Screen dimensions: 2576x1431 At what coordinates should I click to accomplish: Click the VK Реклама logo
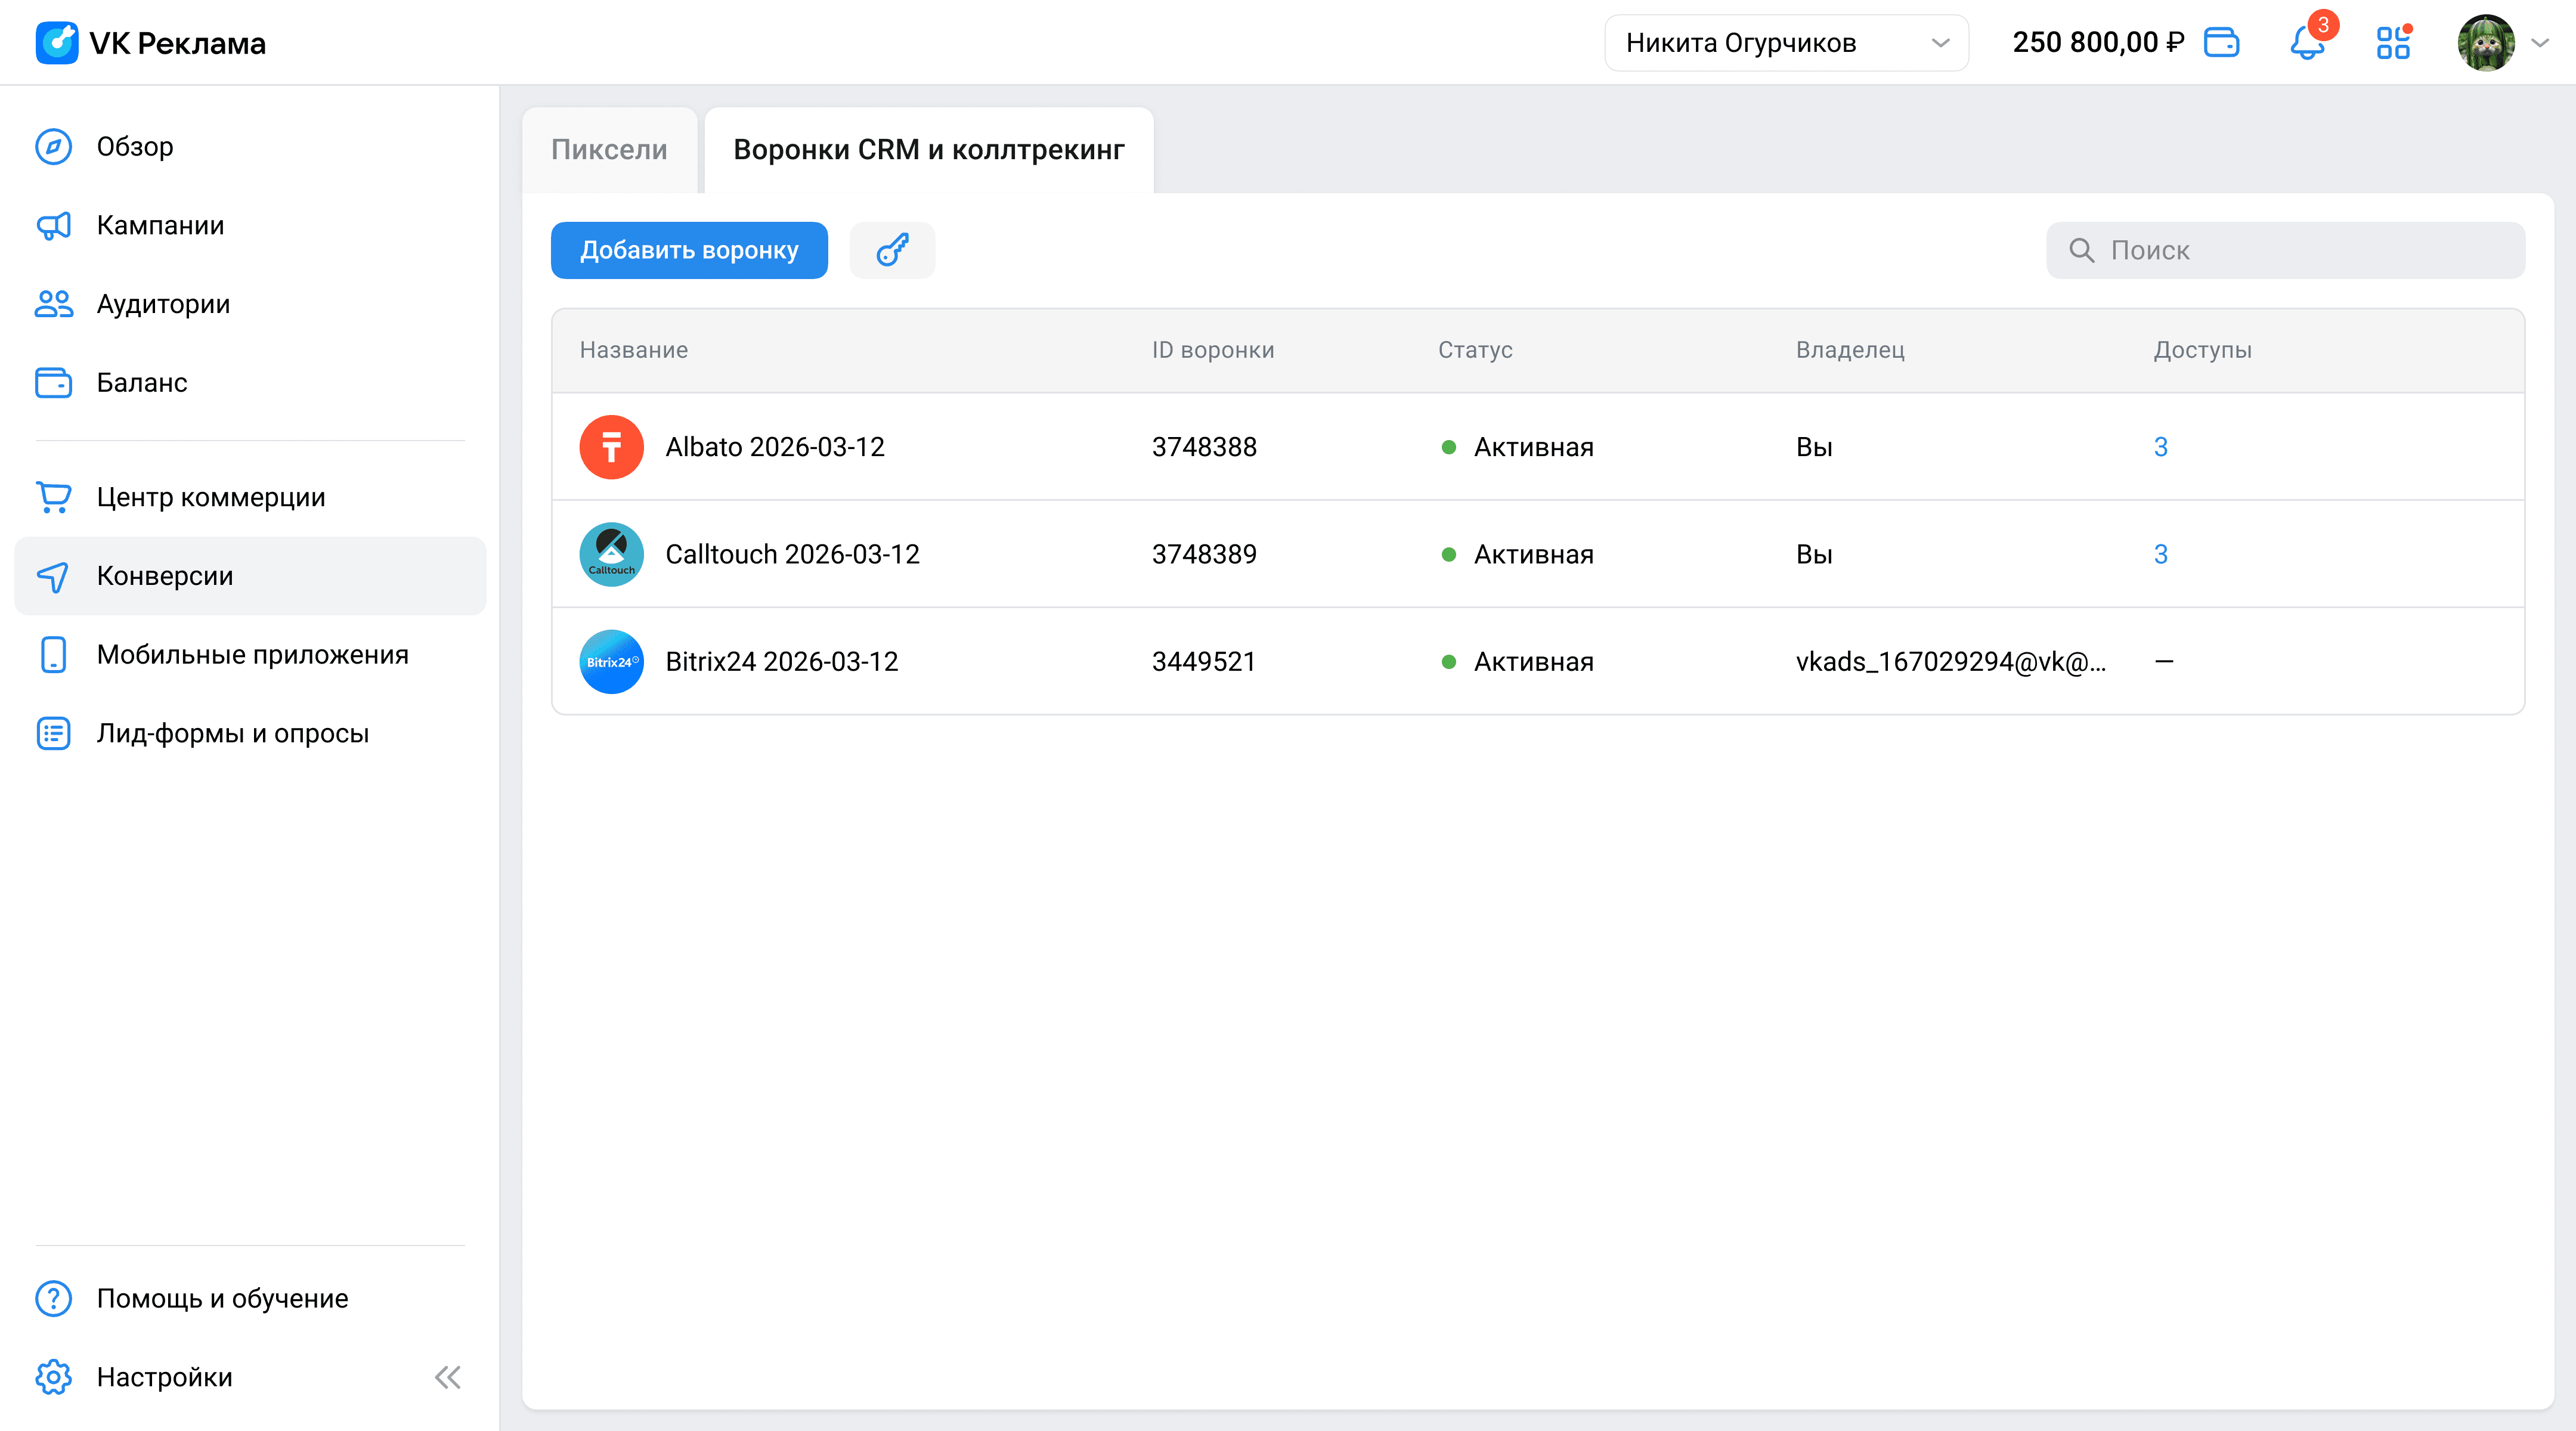[x=151, y=43]
